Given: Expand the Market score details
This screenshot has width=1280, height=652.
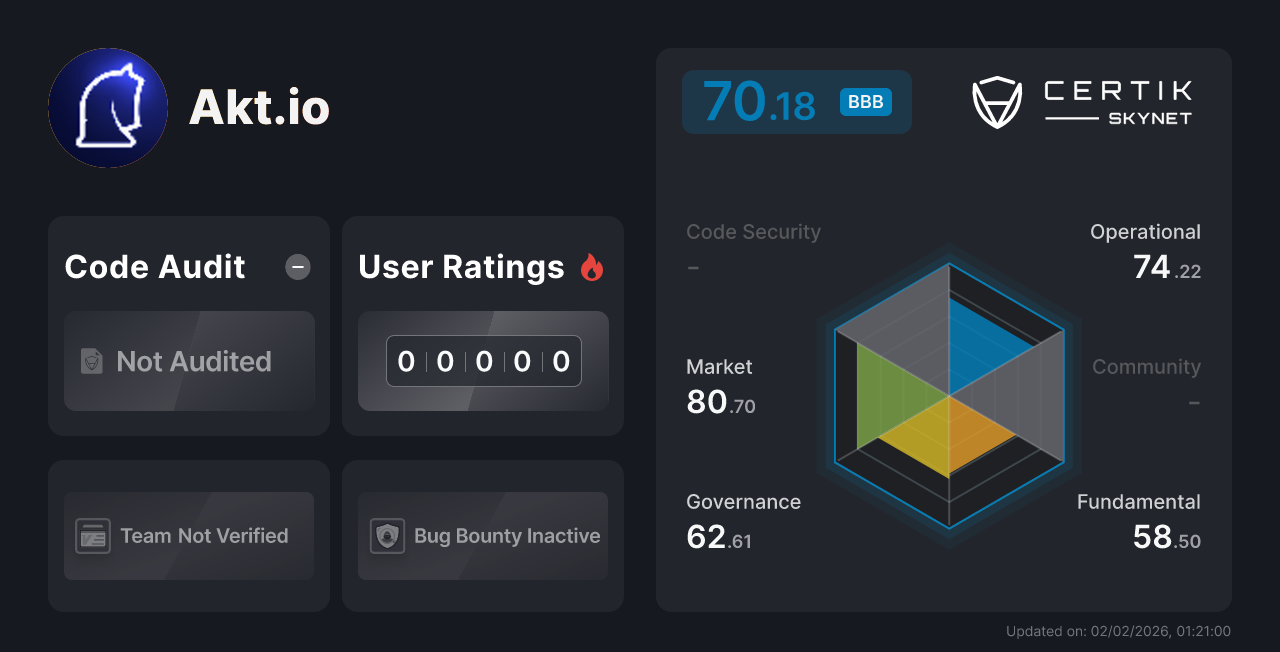Looking at the screenshot, I should point(719,387).
